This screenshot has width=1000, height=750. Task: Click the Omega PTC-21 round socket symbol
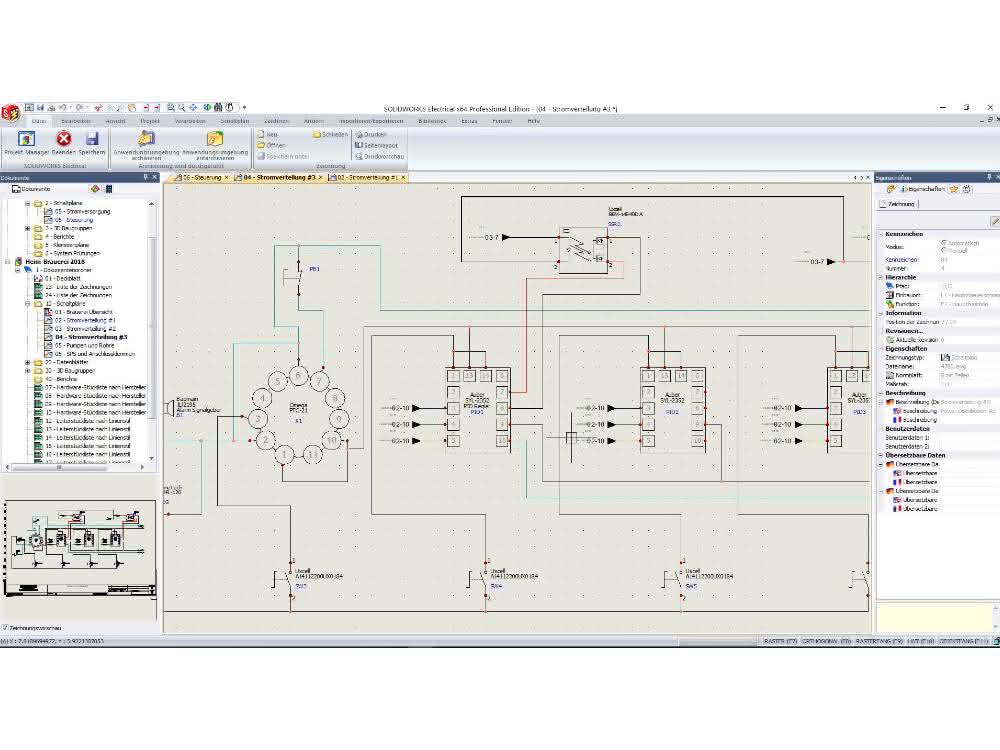coord(298,415)
